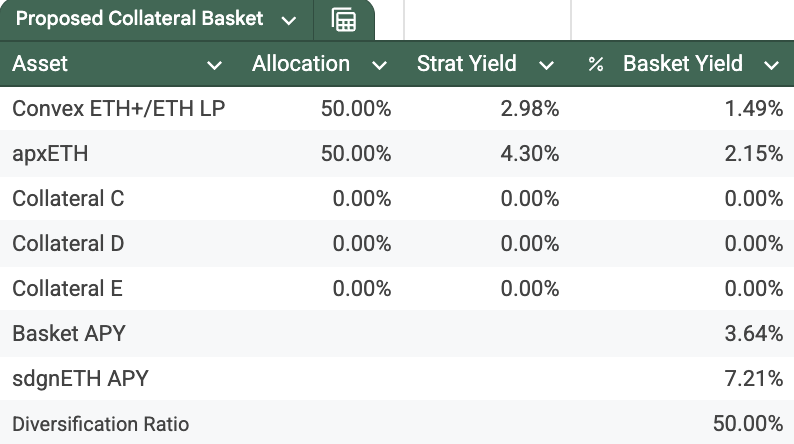The height and width of the screenshot is (444, 794).
Task: Click the 4.30% Strat Yield cell
Action: pyautogui.click(x=530, y=154)
